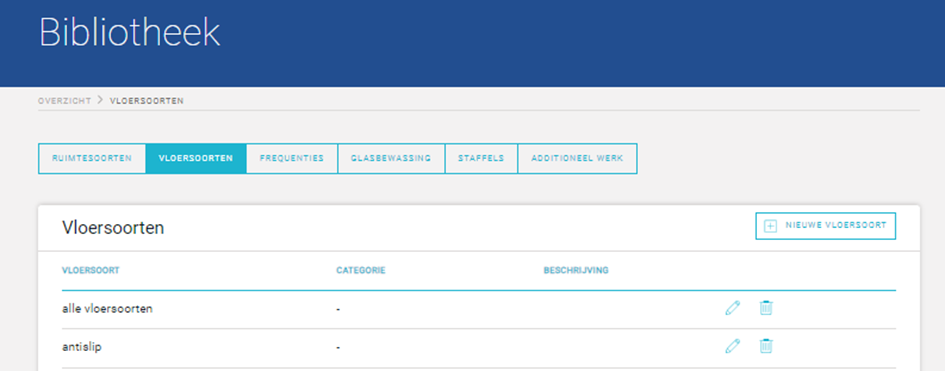This screenshot has height=371, width=945.
Task: Delete the 'alle vloersoorten' row via trash icon
Action: point(765,308)
